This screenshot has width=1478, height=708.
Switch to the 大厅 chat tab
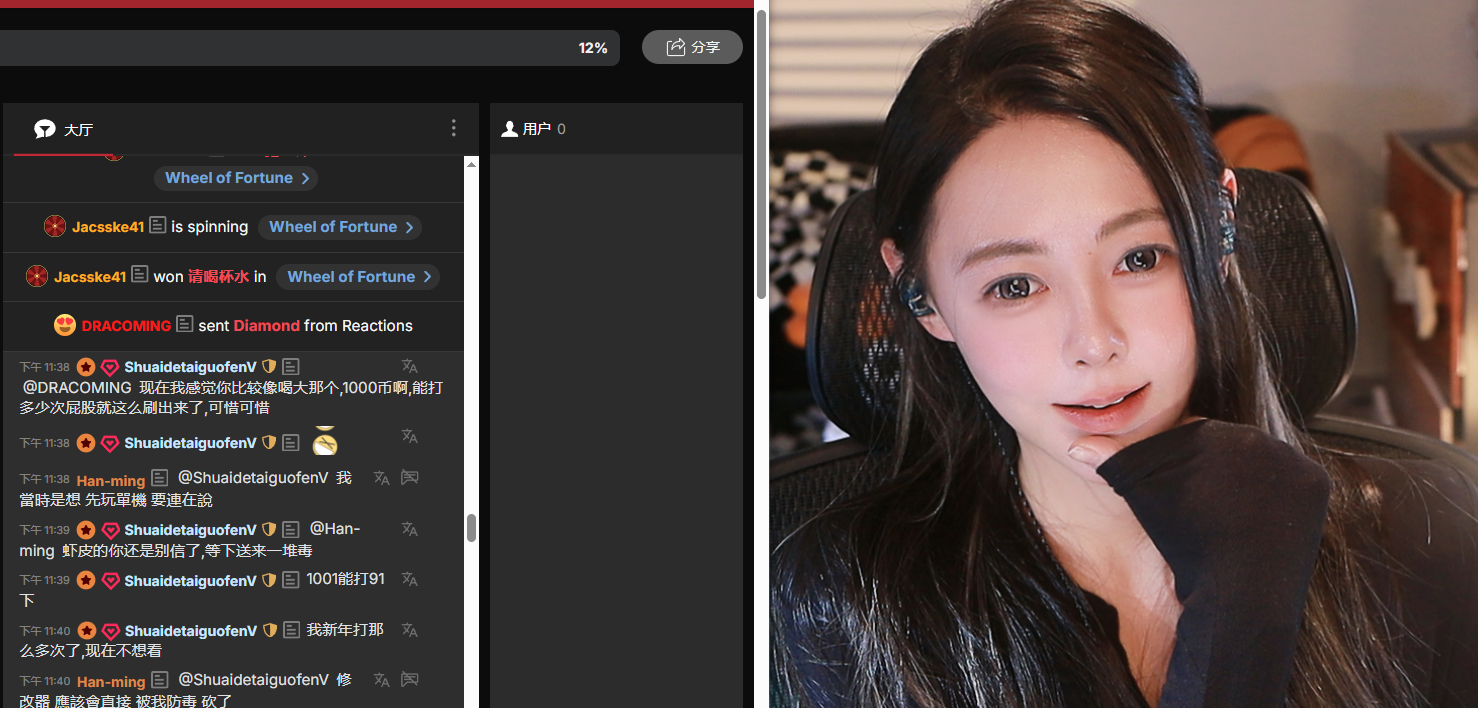click(64, 129)
